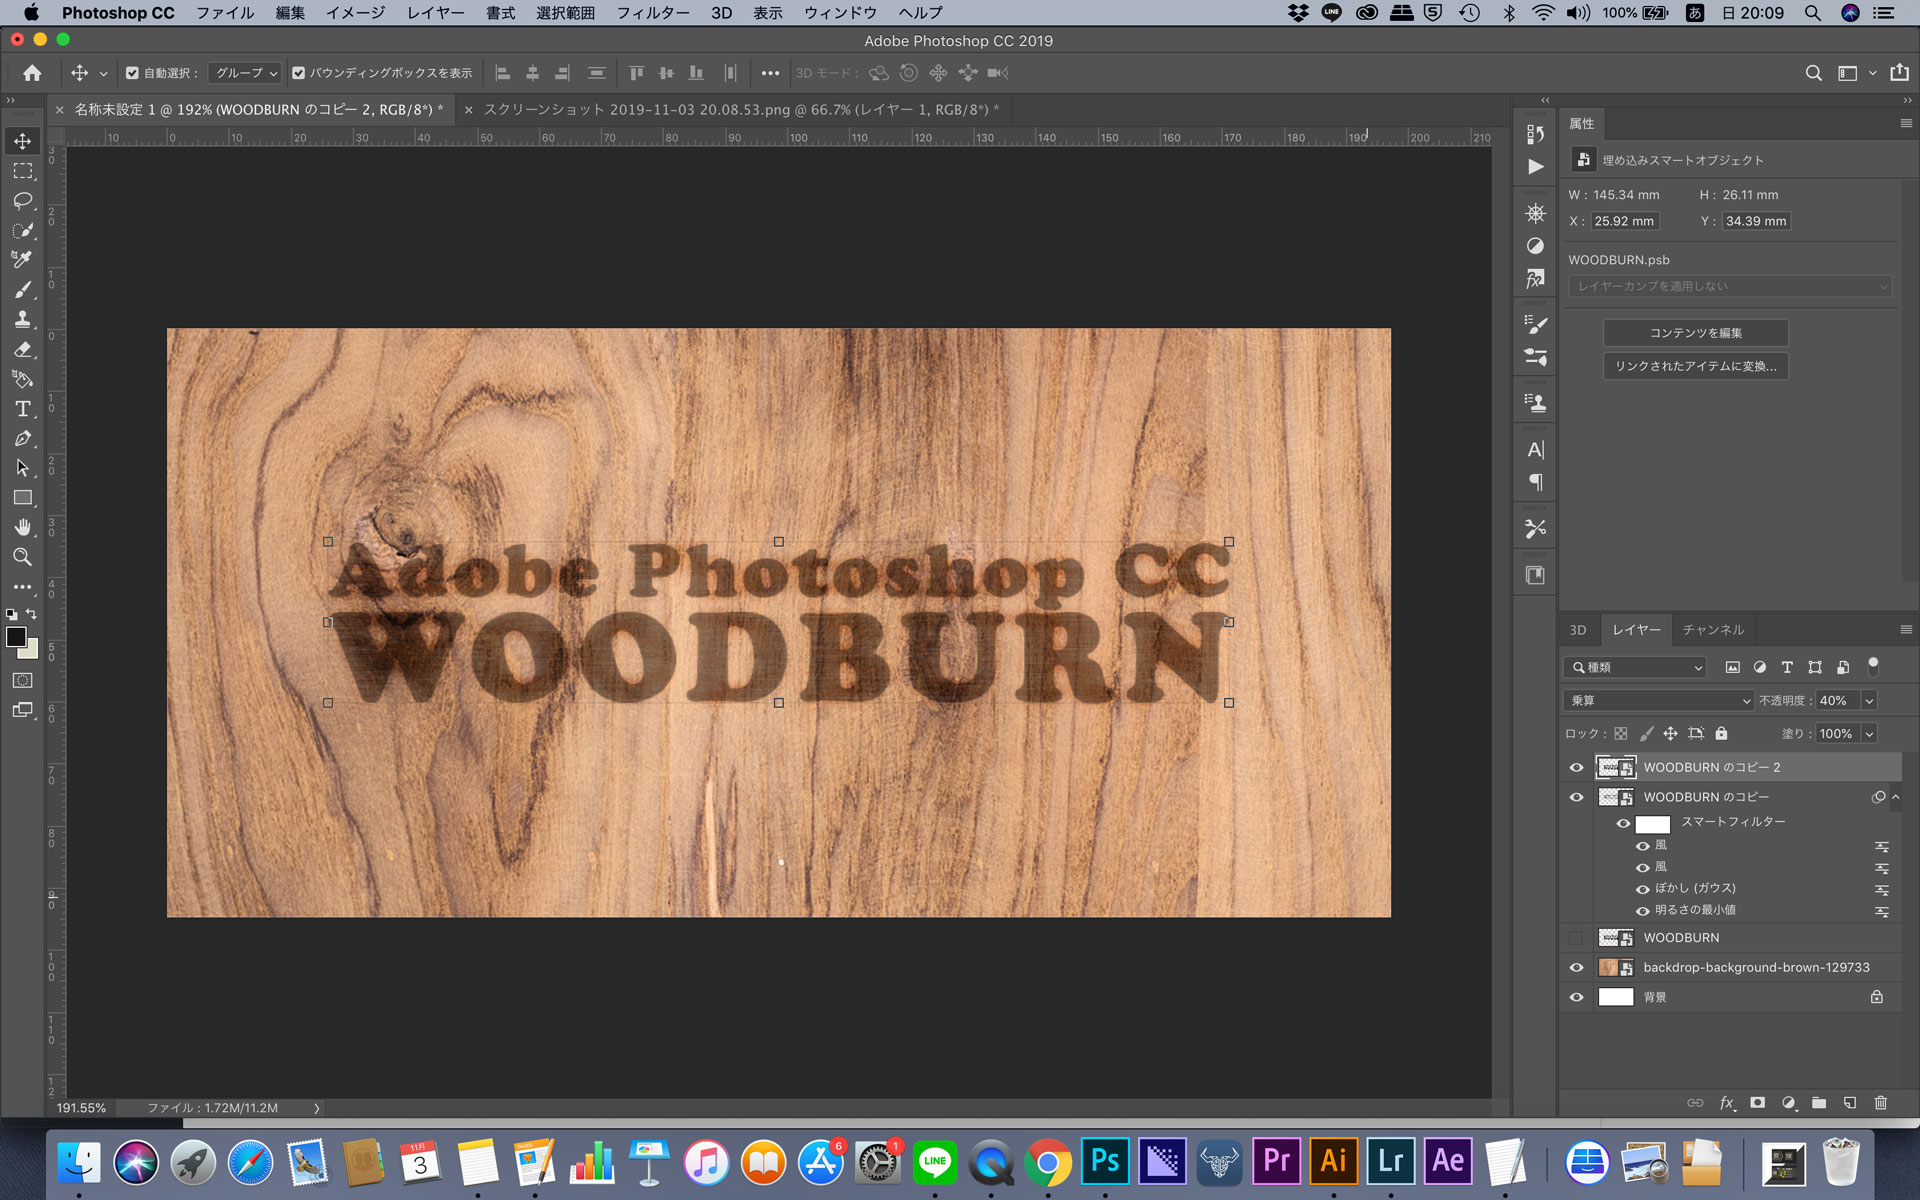Hide the ぼかし (ガウス) filter
This screenshot has width=1920, height=1200.
coord(1642,889)
